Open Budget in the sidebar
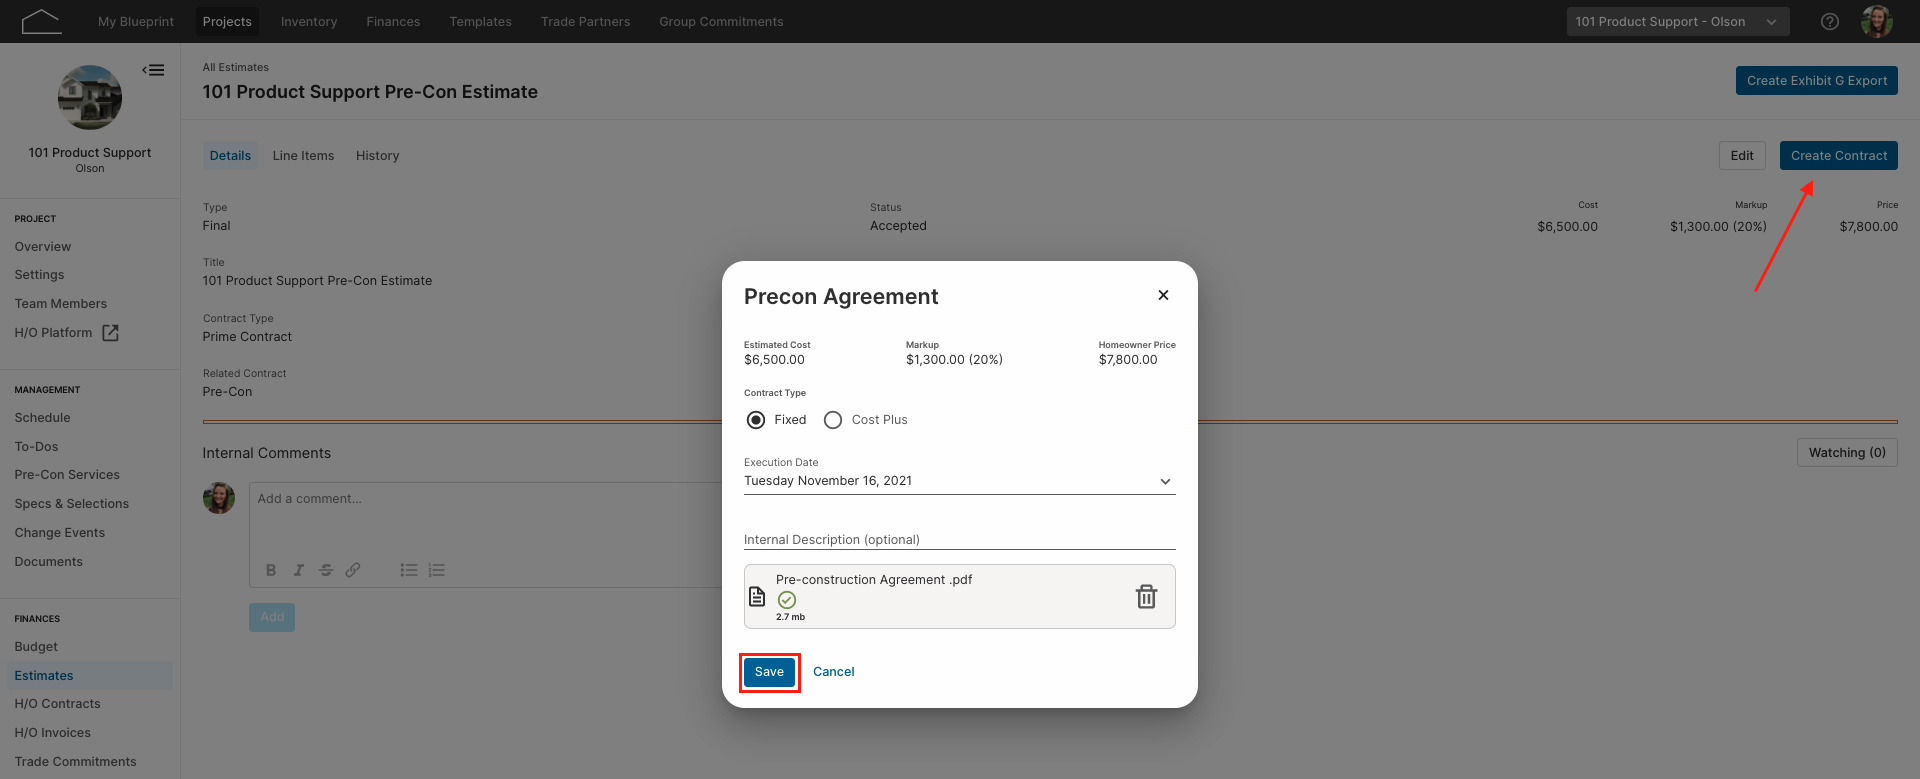The image size is (1920, 779). [36, 647]
